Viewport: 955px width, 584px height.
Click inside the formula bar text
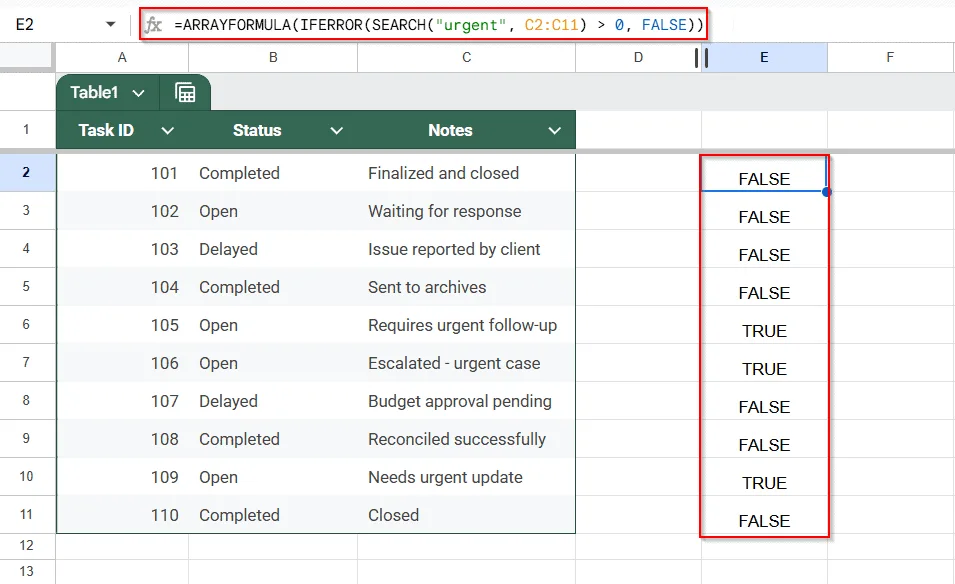click(x=439, y=24)
